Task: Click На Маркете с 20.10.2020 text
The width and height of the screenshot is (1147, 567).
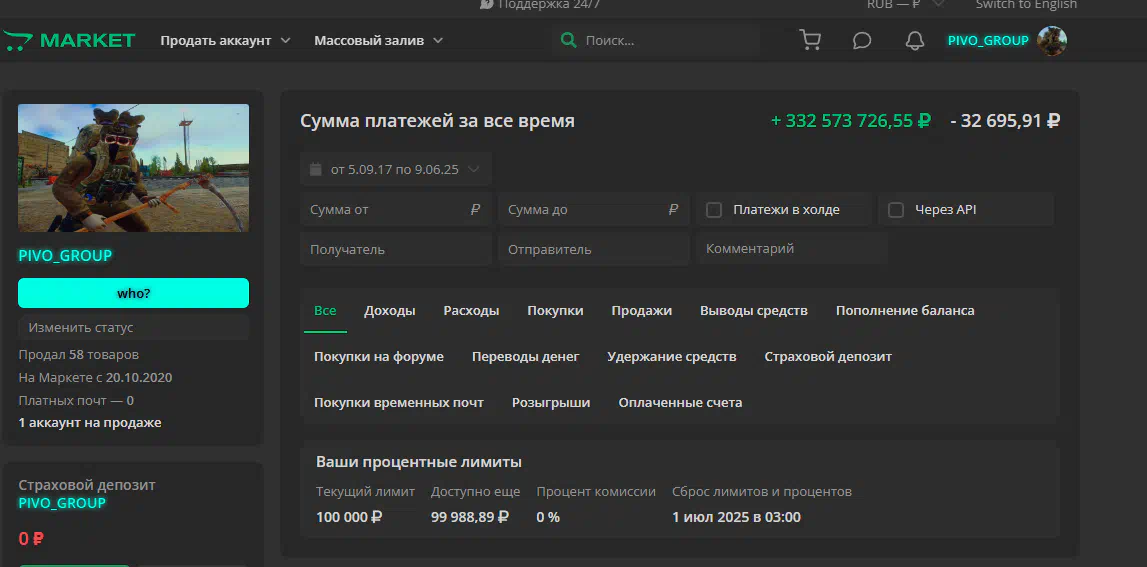Action: click(x=95, y=378)
